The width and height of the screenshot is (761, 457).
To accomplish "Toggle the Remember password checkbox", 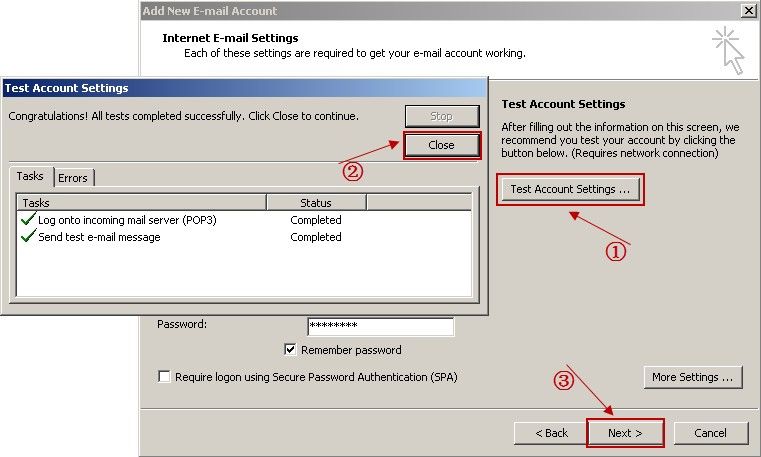I will point(291,350).
